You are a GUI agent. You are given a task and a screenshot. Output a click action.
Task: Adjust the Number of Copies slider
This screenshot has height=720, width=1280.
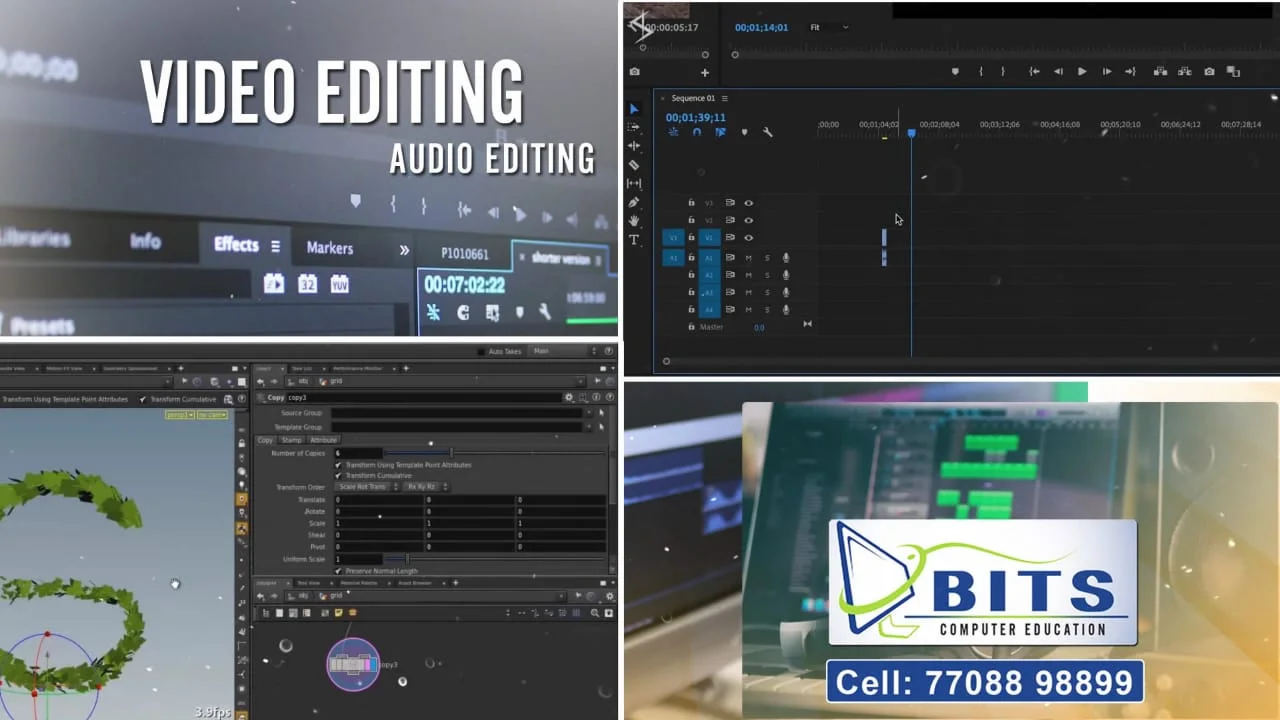[x=495, y=453]
